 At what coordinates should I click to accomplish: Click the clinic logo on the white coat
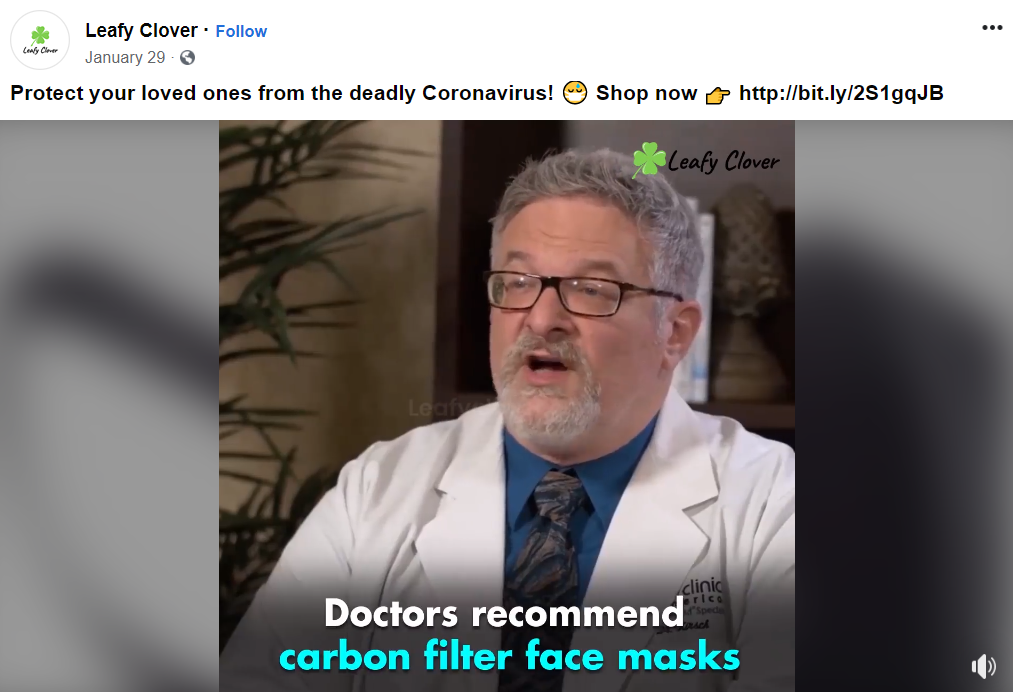[x=702, y=603]
